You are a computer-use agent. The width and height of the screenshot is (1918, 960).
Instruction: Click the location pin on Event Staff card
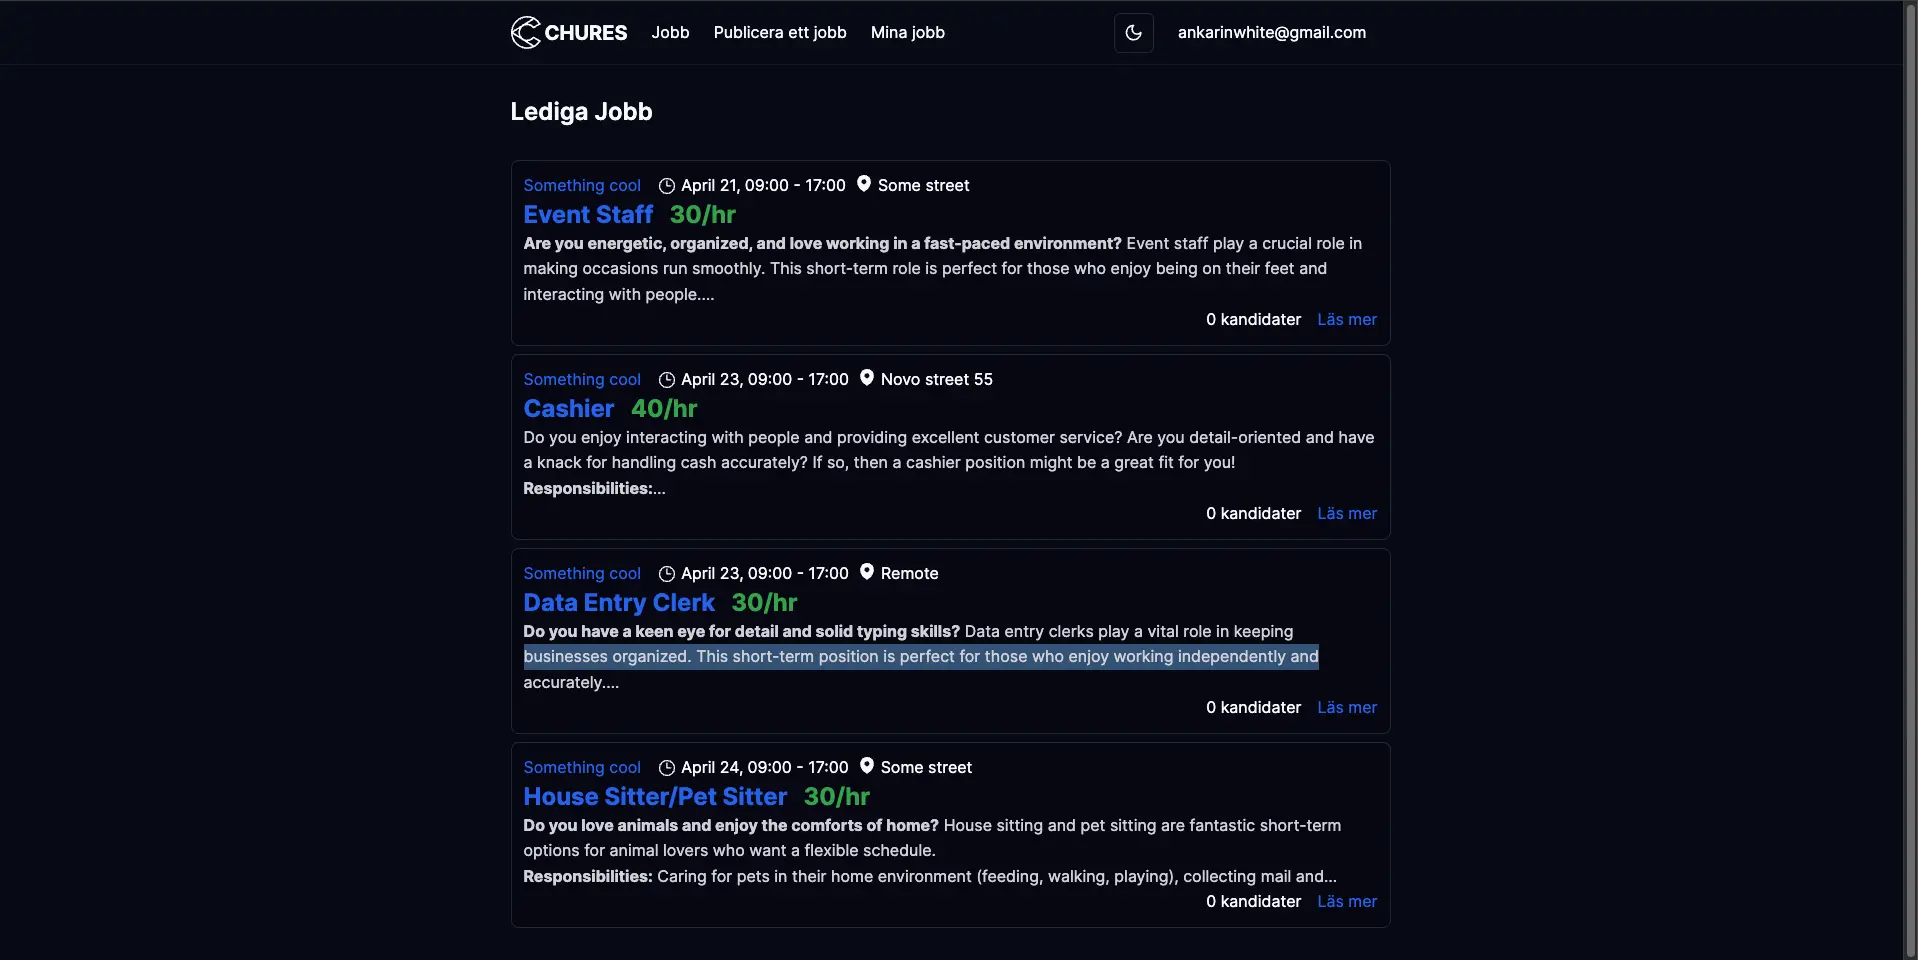[x=864, y=184]
